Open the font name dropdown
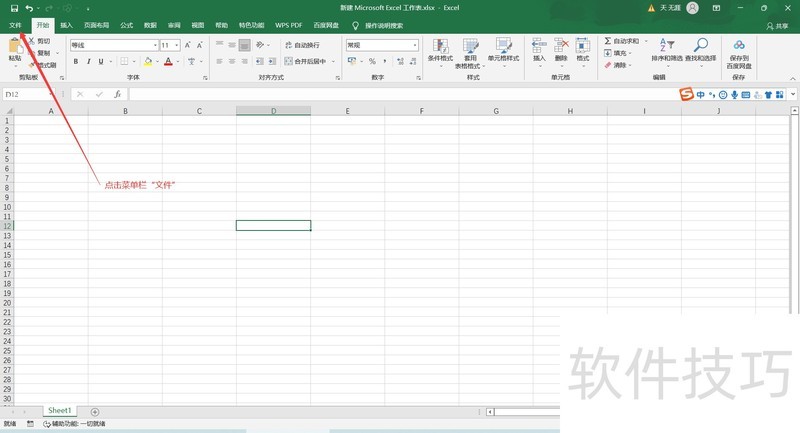Viewport: 800px width, 433px height. (155, 45)
